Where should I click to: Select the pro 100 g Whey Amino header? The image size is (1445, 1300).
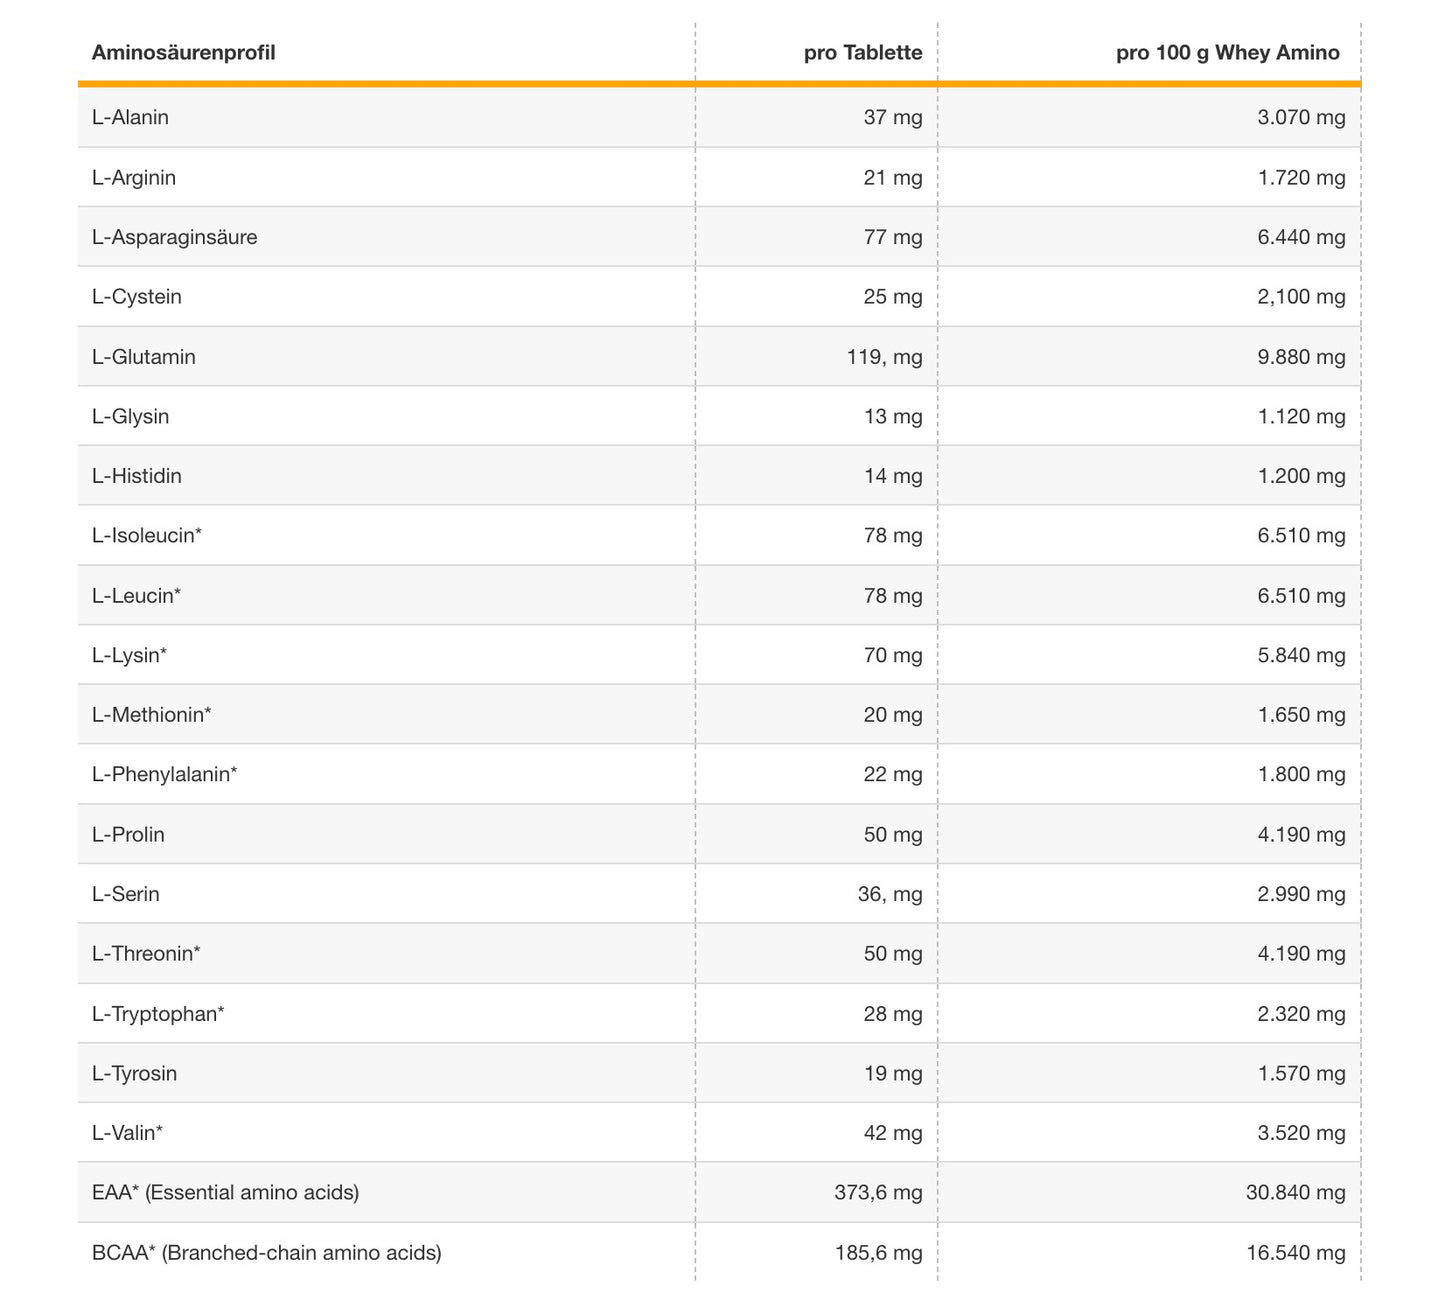click(1227, 53)
